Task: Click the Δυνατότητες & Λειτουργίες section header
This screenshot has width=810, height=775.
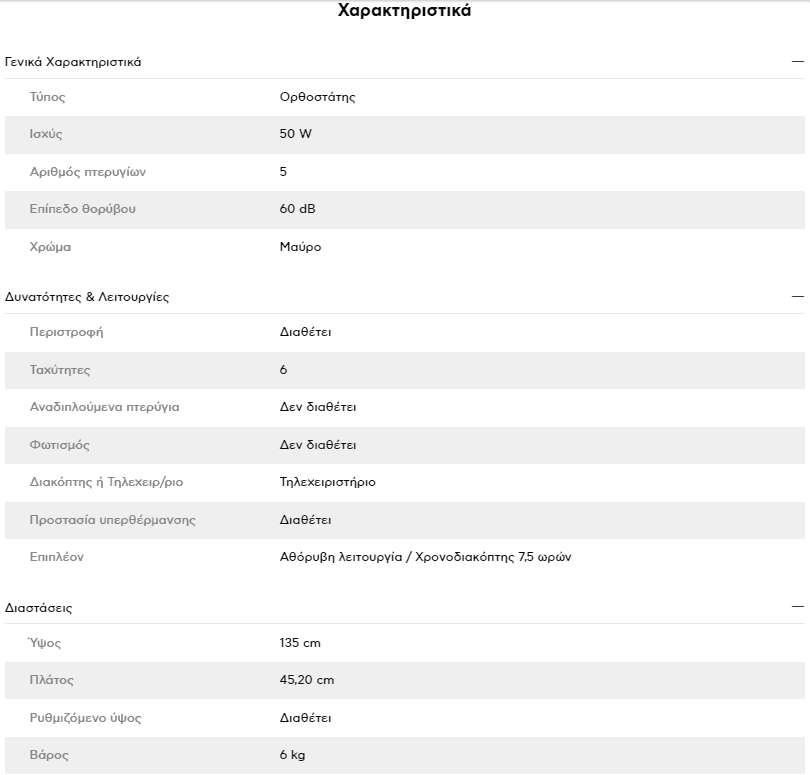Action: click(87, 297)
